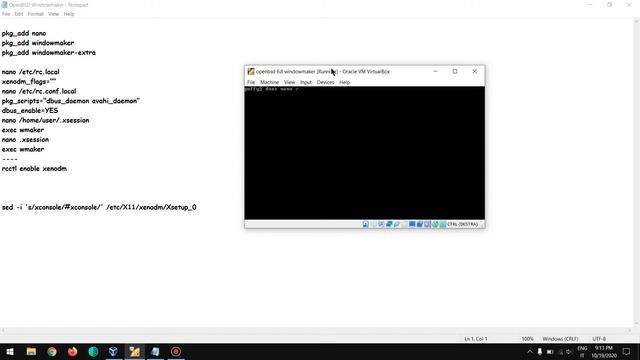640x360 pixels.
Task: Click the line 'pkg_add windowmaker-extra'
Action: [49, 53]
